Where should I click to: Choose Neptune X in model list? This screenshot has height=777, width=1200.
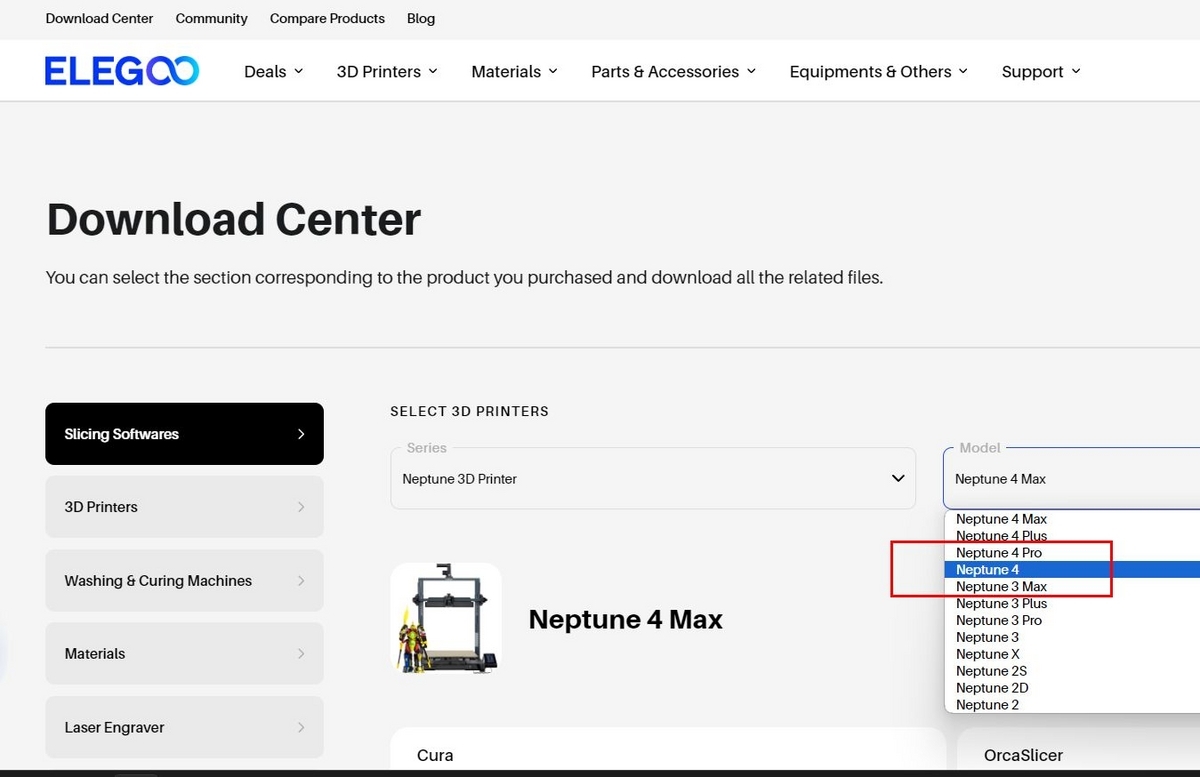pyautogui.click(x=1072, y=654)
